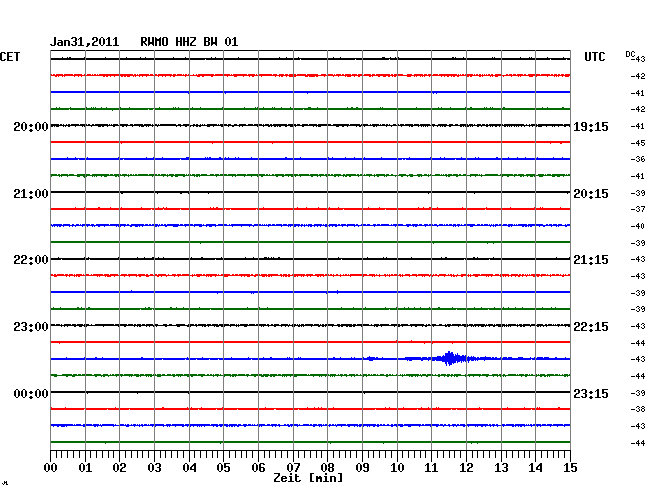
Task: Select the station label RWMO HHZ BW 01
Action: pyautogui.click(x=189, y=42)
